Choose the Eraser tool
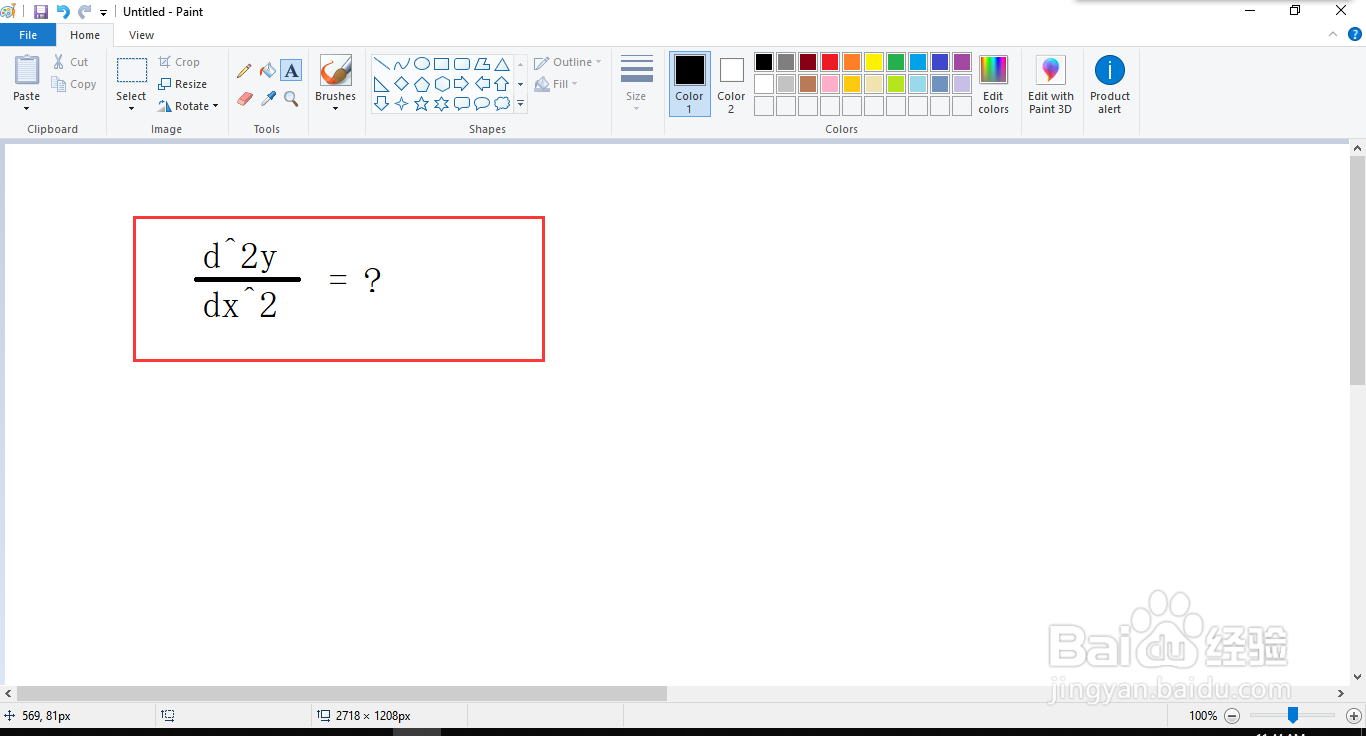The height and width of the screenshot is (736, 1366). [x=244, y=98]
